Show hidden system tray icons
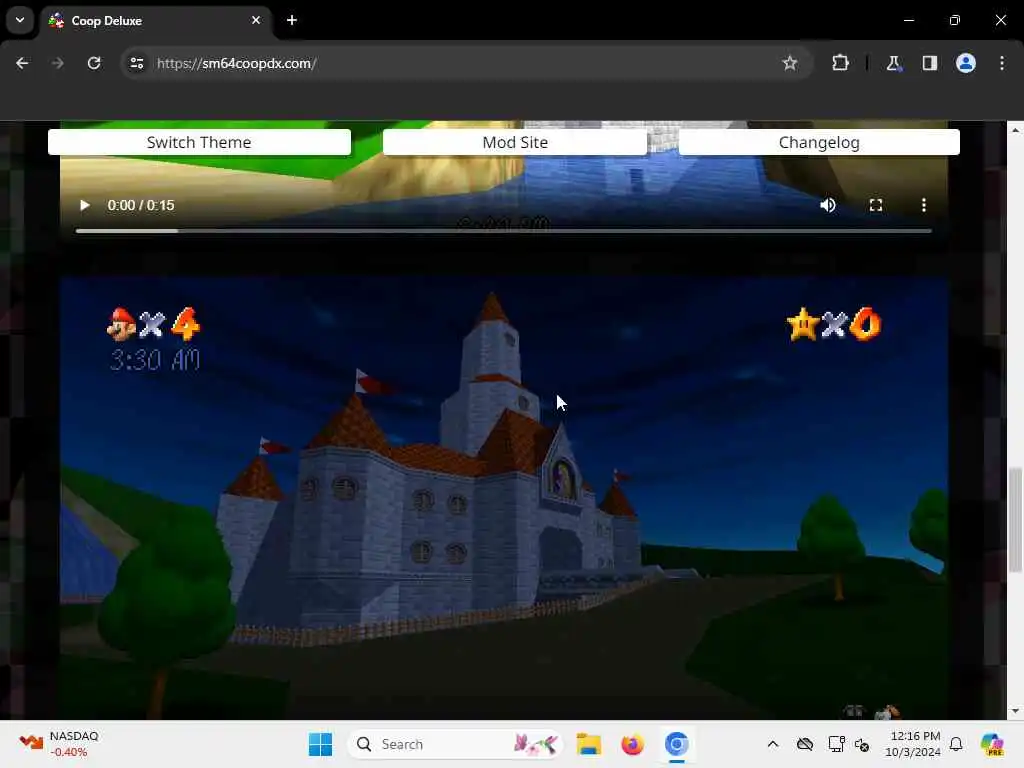 [x=773, y=744]
